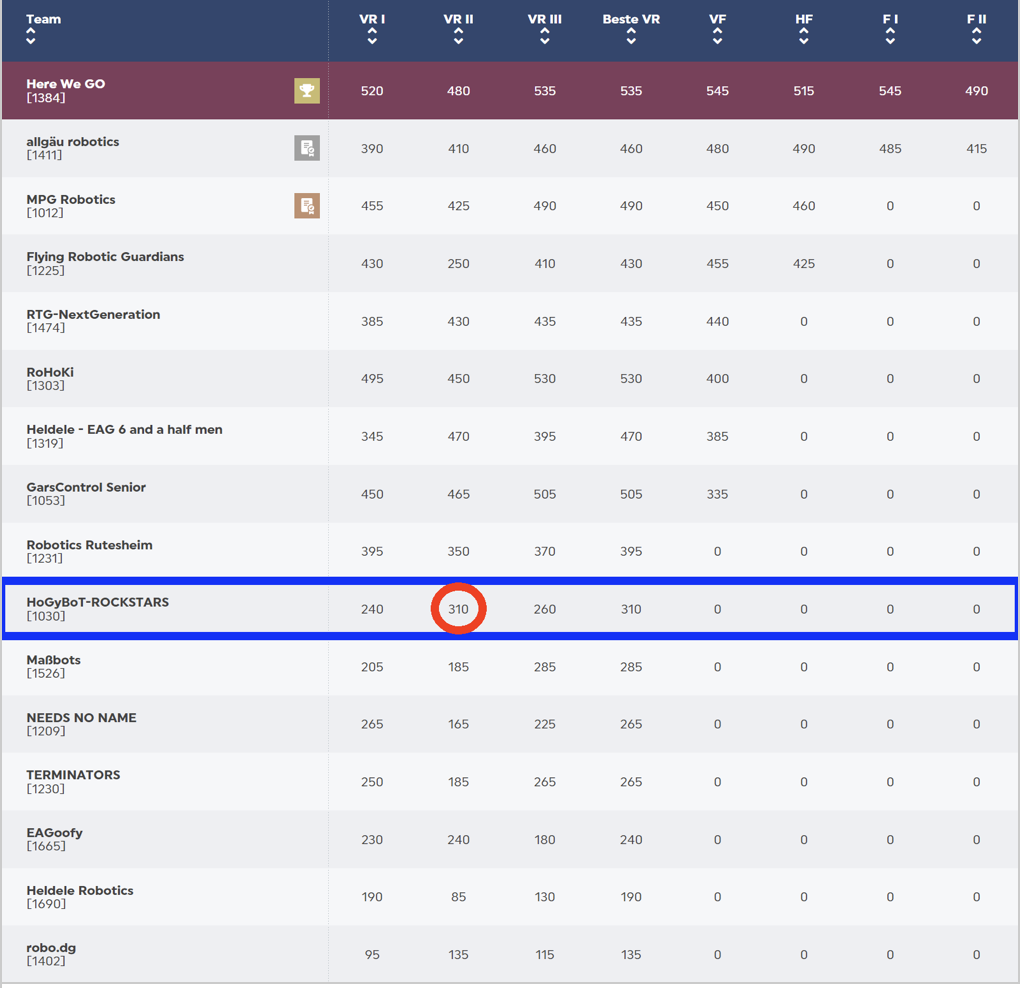This screenshot has height=988, width=1024.
Task: Click the bronze certificate icon for MPG Robotics
Action: (x=307, y=206)
